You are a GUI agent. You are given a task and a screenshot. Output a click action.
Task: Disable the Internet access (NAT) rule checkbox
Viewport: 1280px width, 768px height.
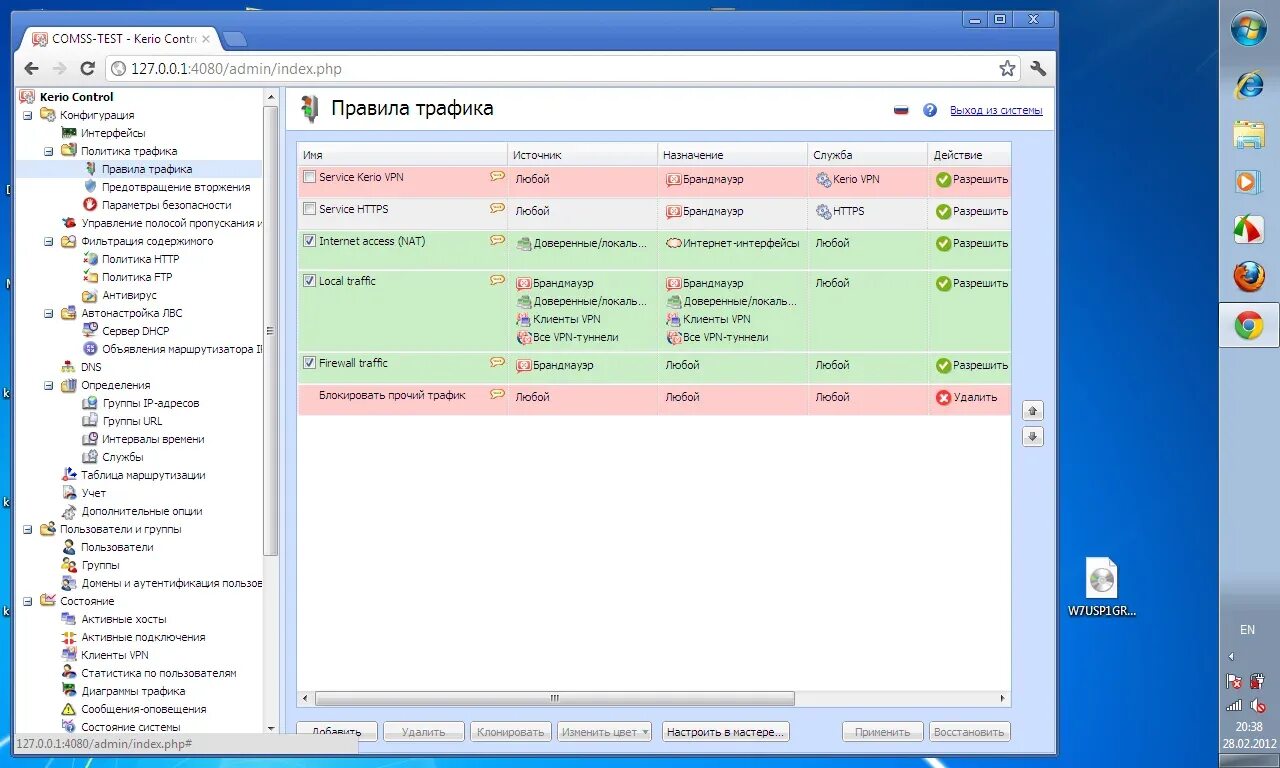coord(309,241)
